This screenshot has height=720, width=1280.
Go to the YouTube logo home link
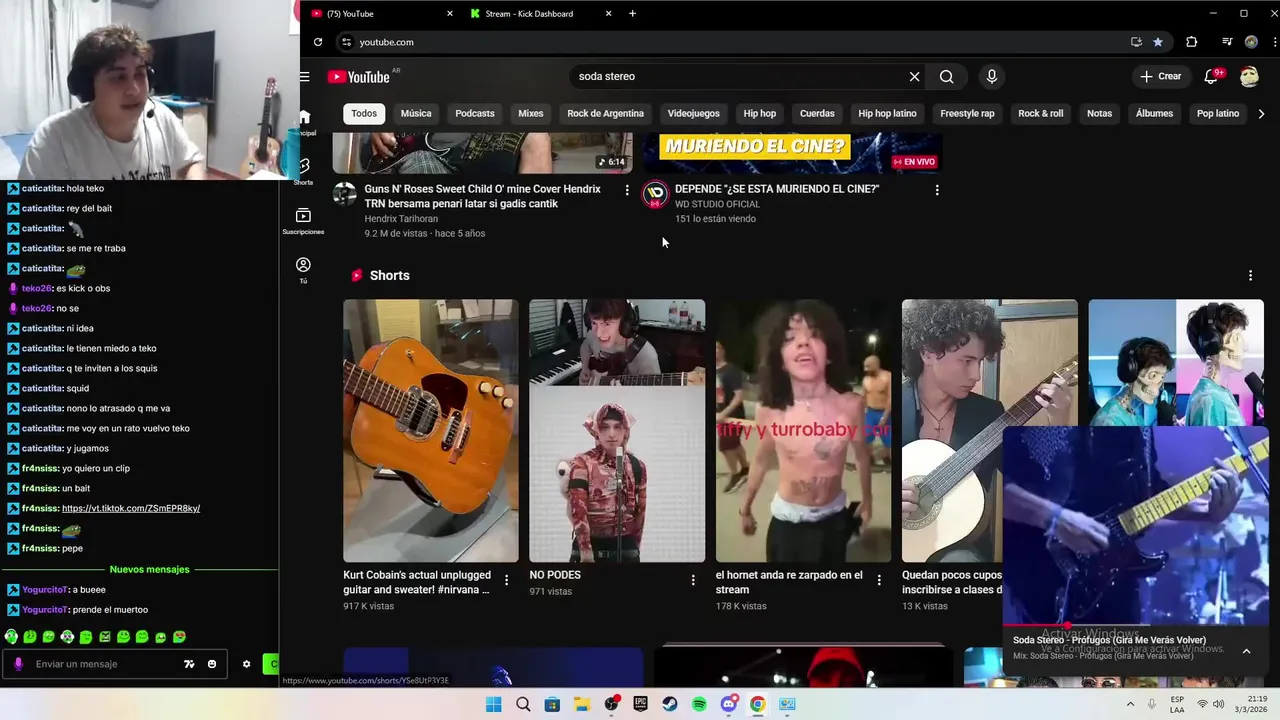[358, 77]
